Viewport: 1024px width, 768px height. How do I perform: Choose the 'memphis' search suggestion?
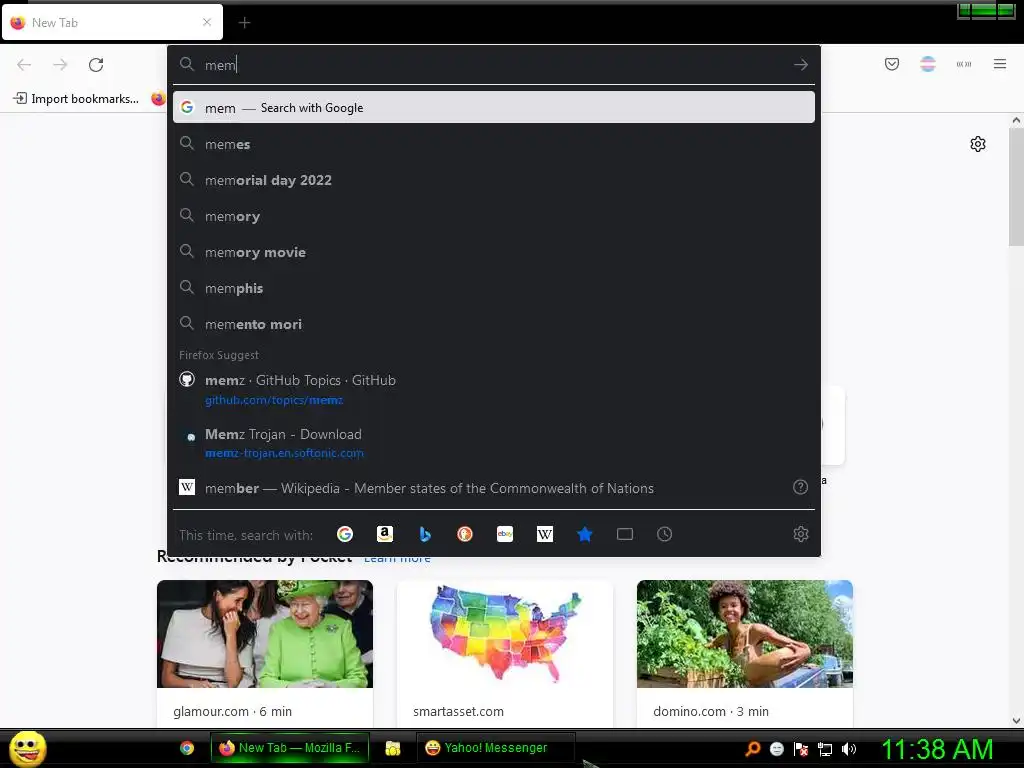point(494,287)
